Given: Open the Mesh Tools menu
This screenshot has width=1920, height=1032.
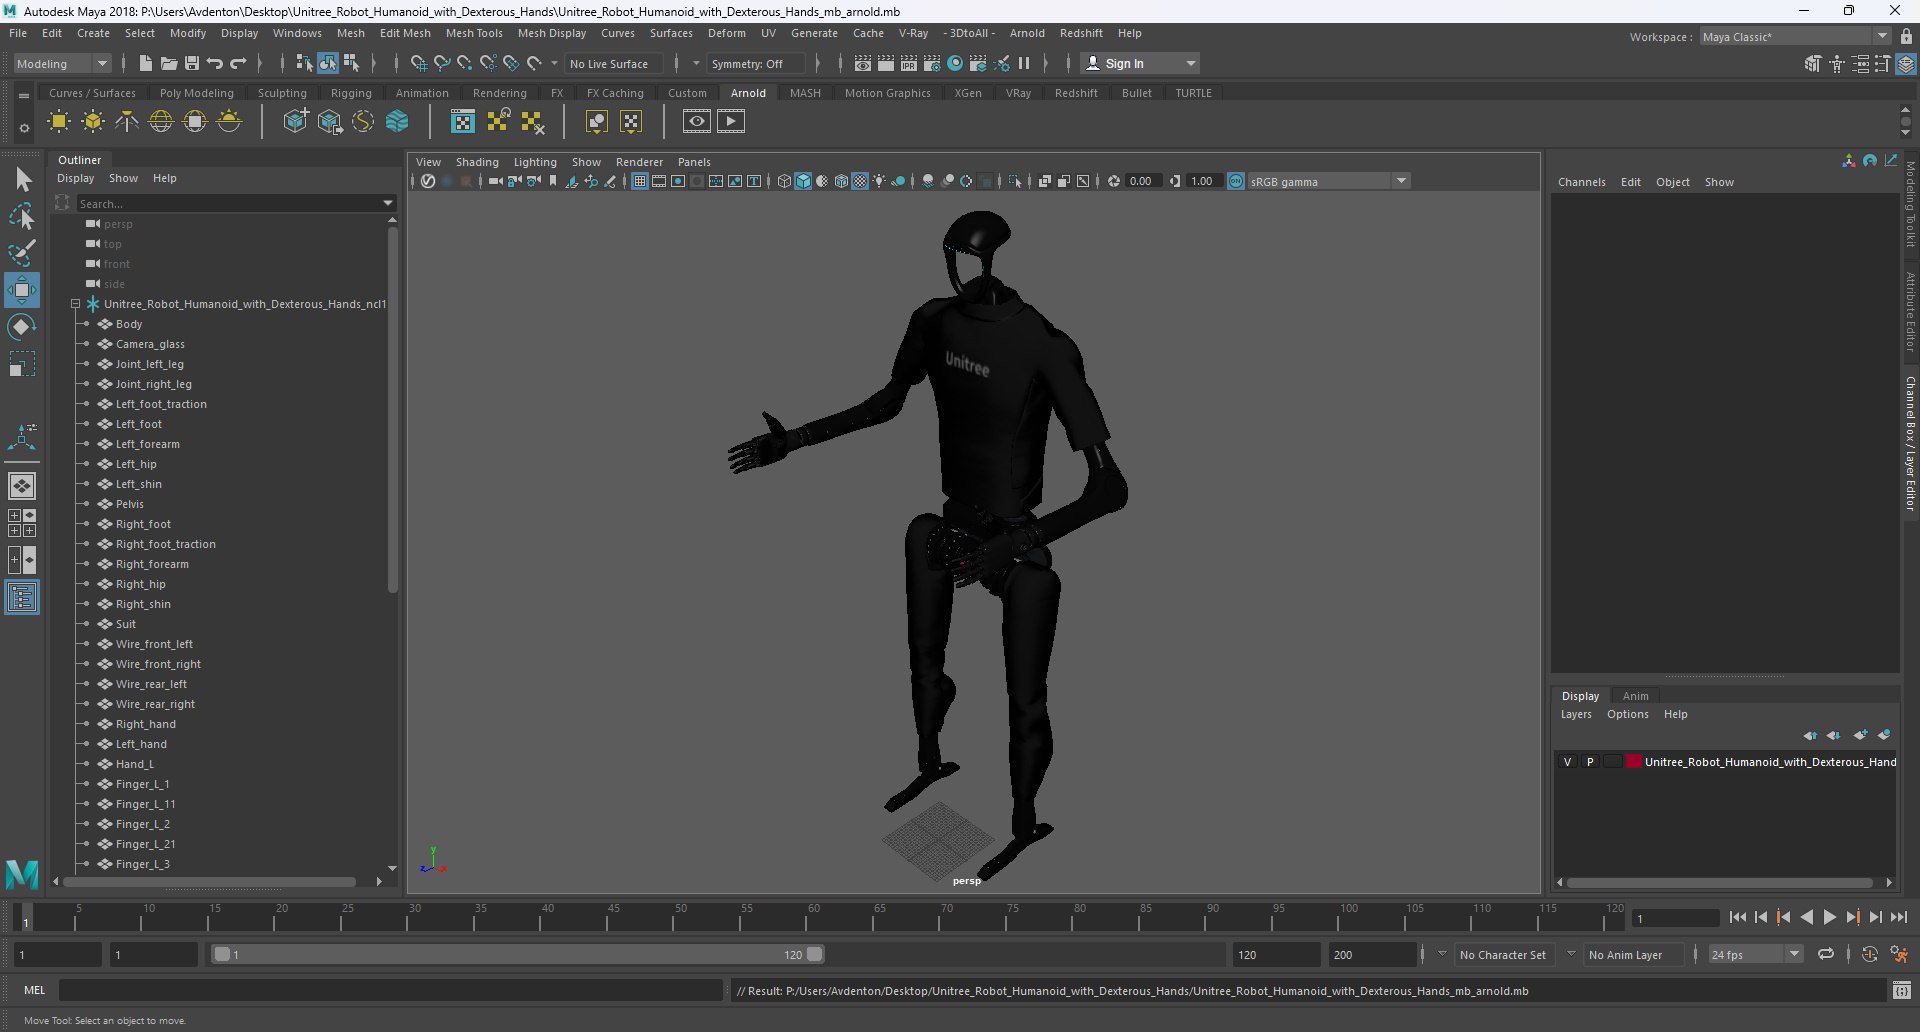Looking at the screenshot, I should tap(474, 33).
